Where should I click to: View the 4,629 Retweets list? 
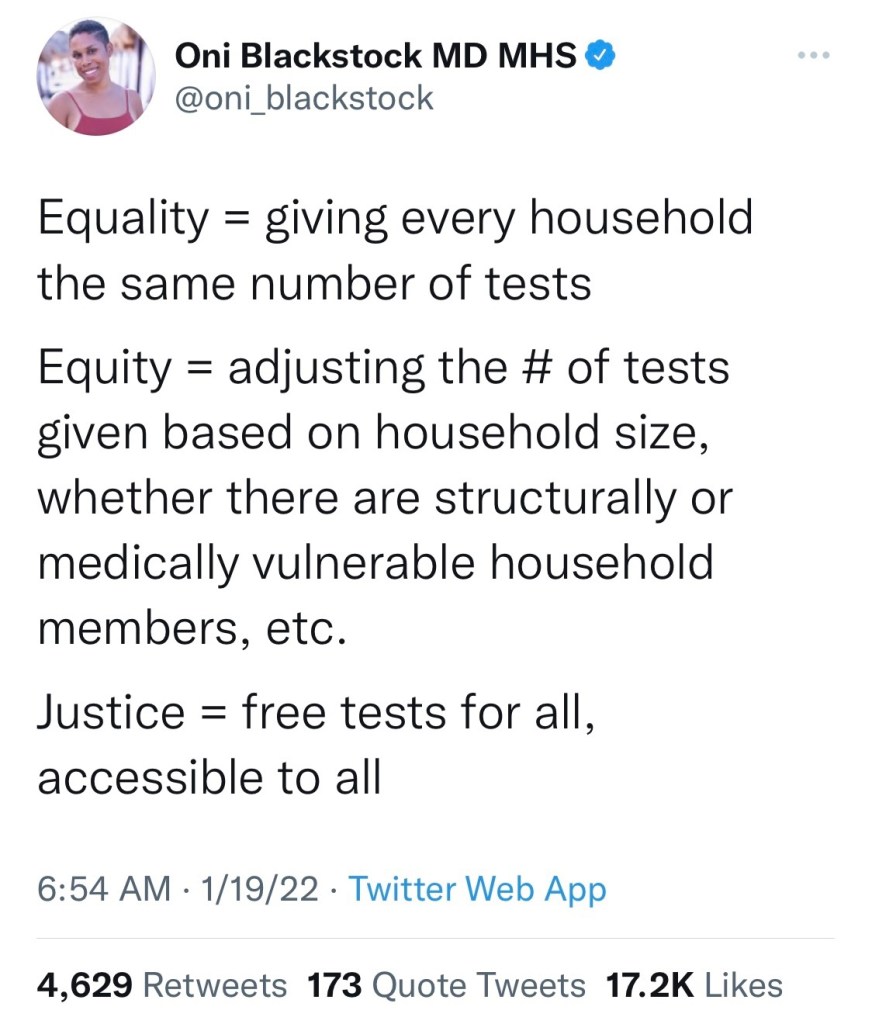point(162,985)
